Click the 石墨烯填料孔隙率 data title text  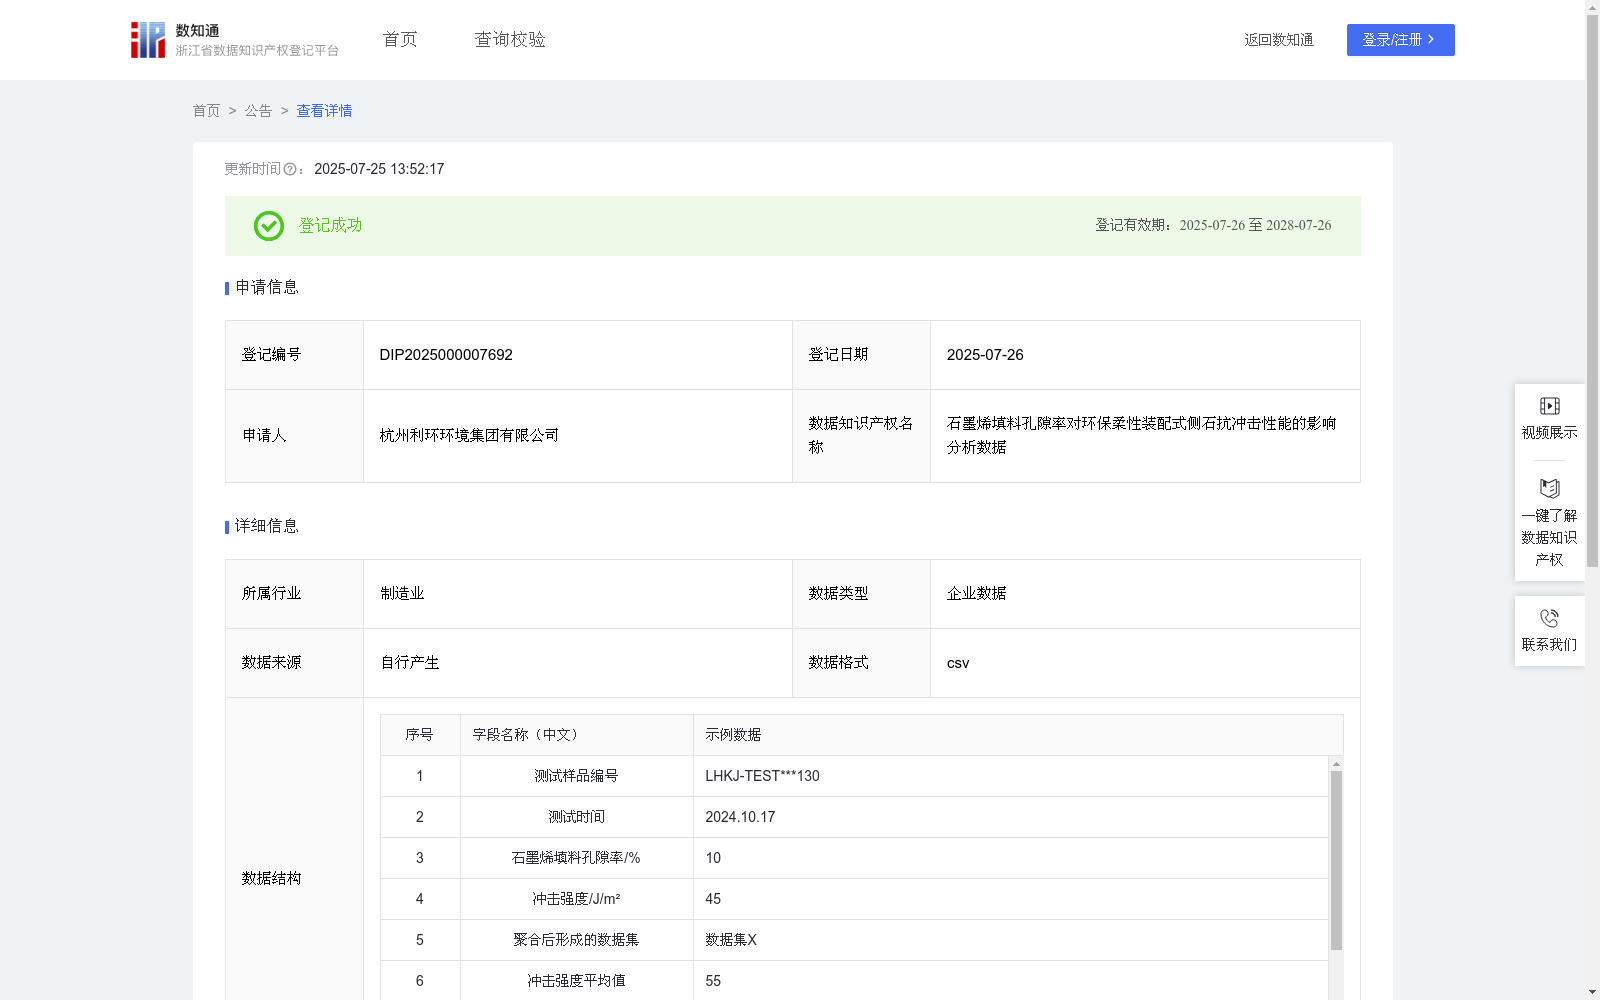point(1142,436)
